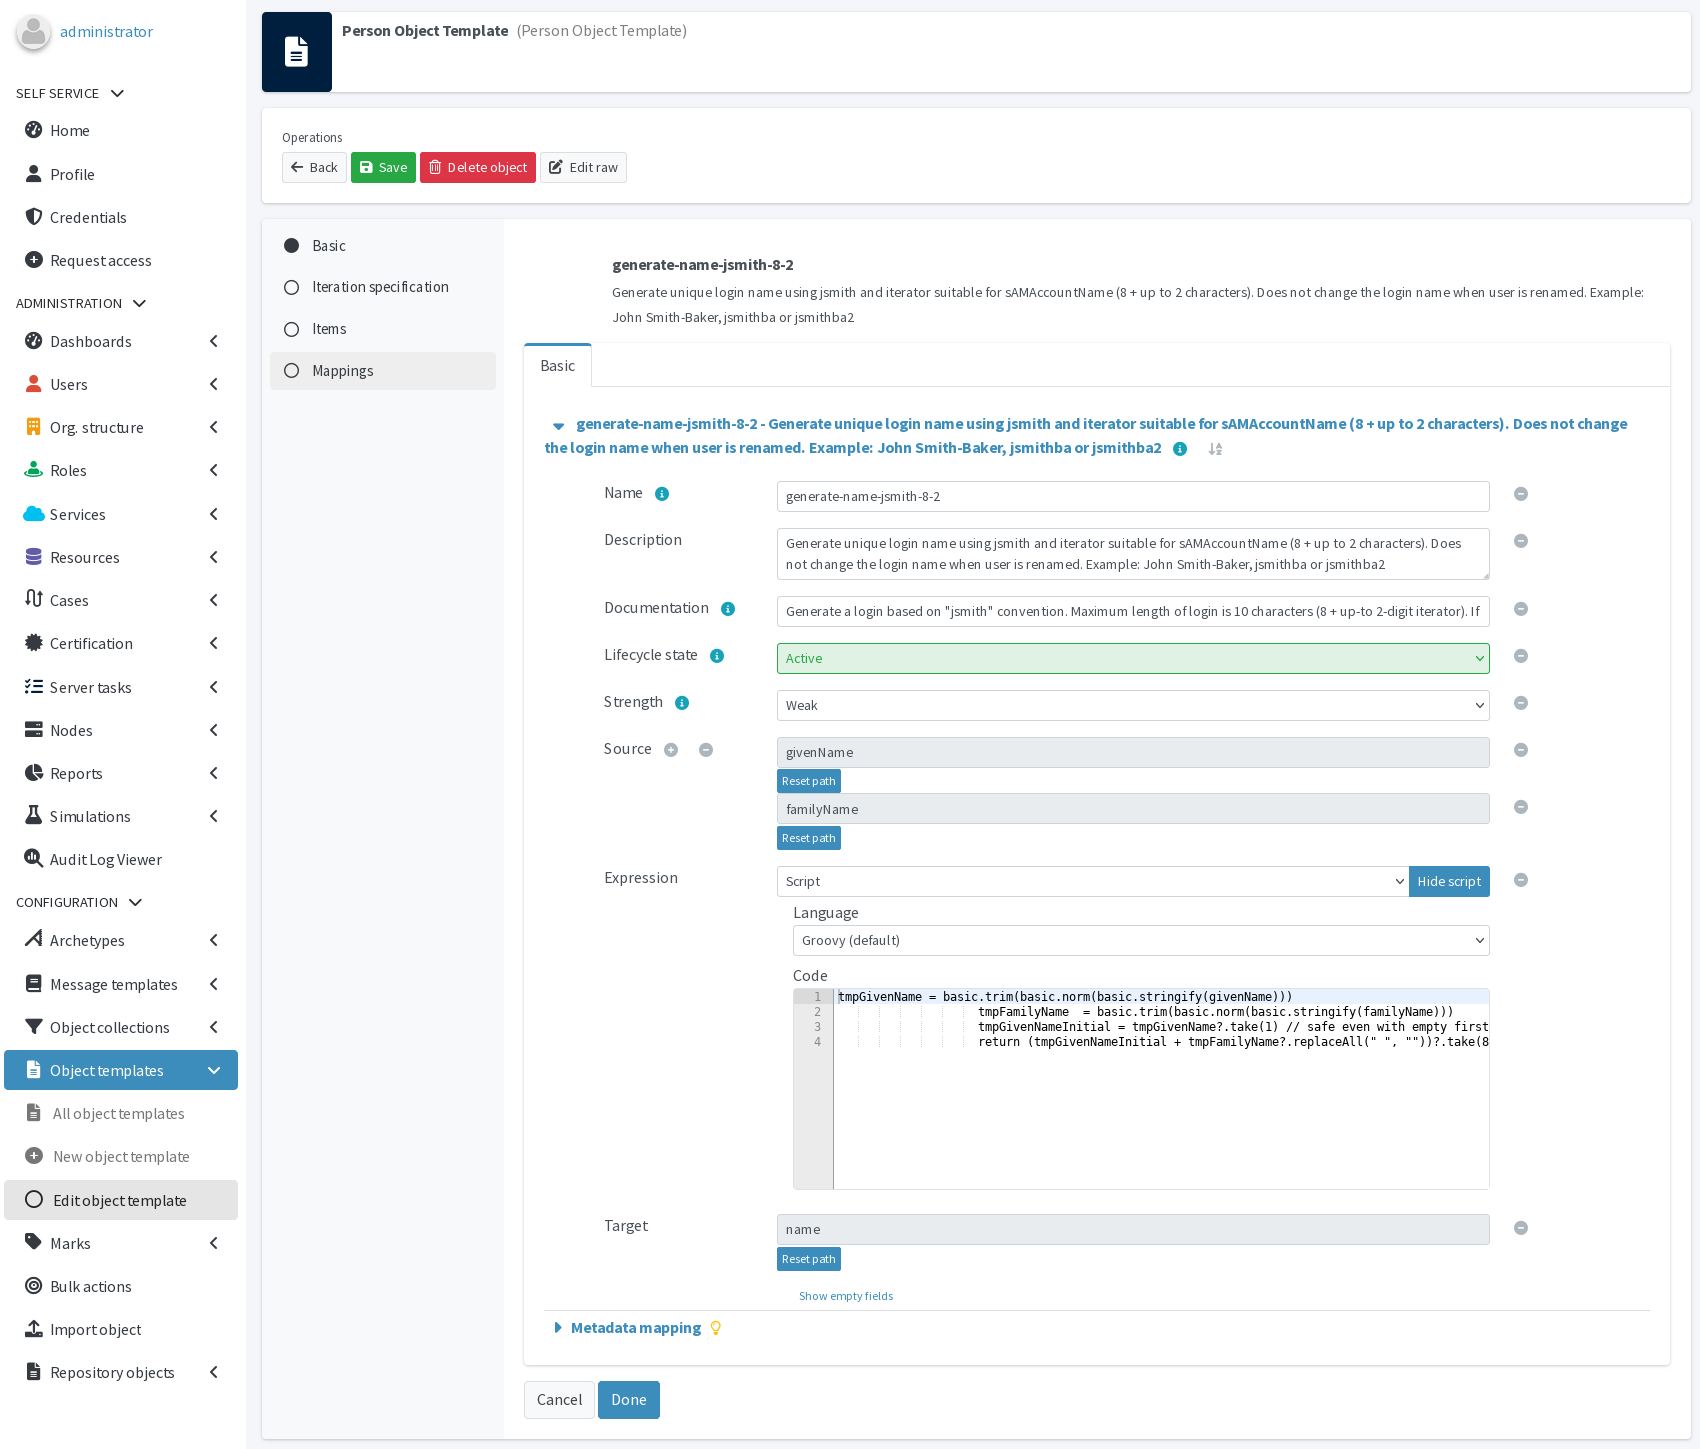
Task: Select the Iteration specification step indicator
Action: click(291, 287)
